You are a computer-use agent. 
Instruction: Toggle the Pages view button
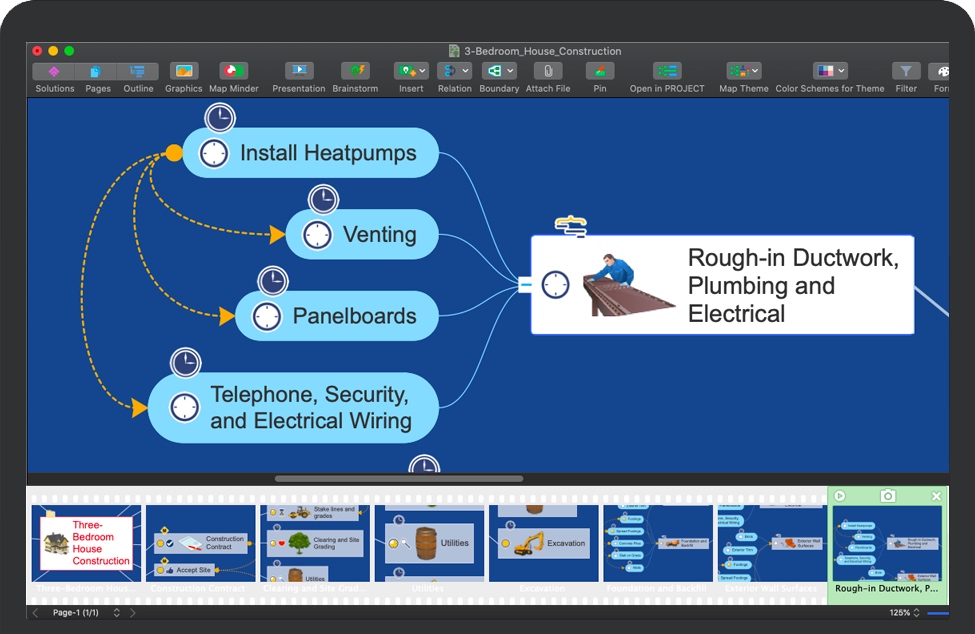pos(97,72)
